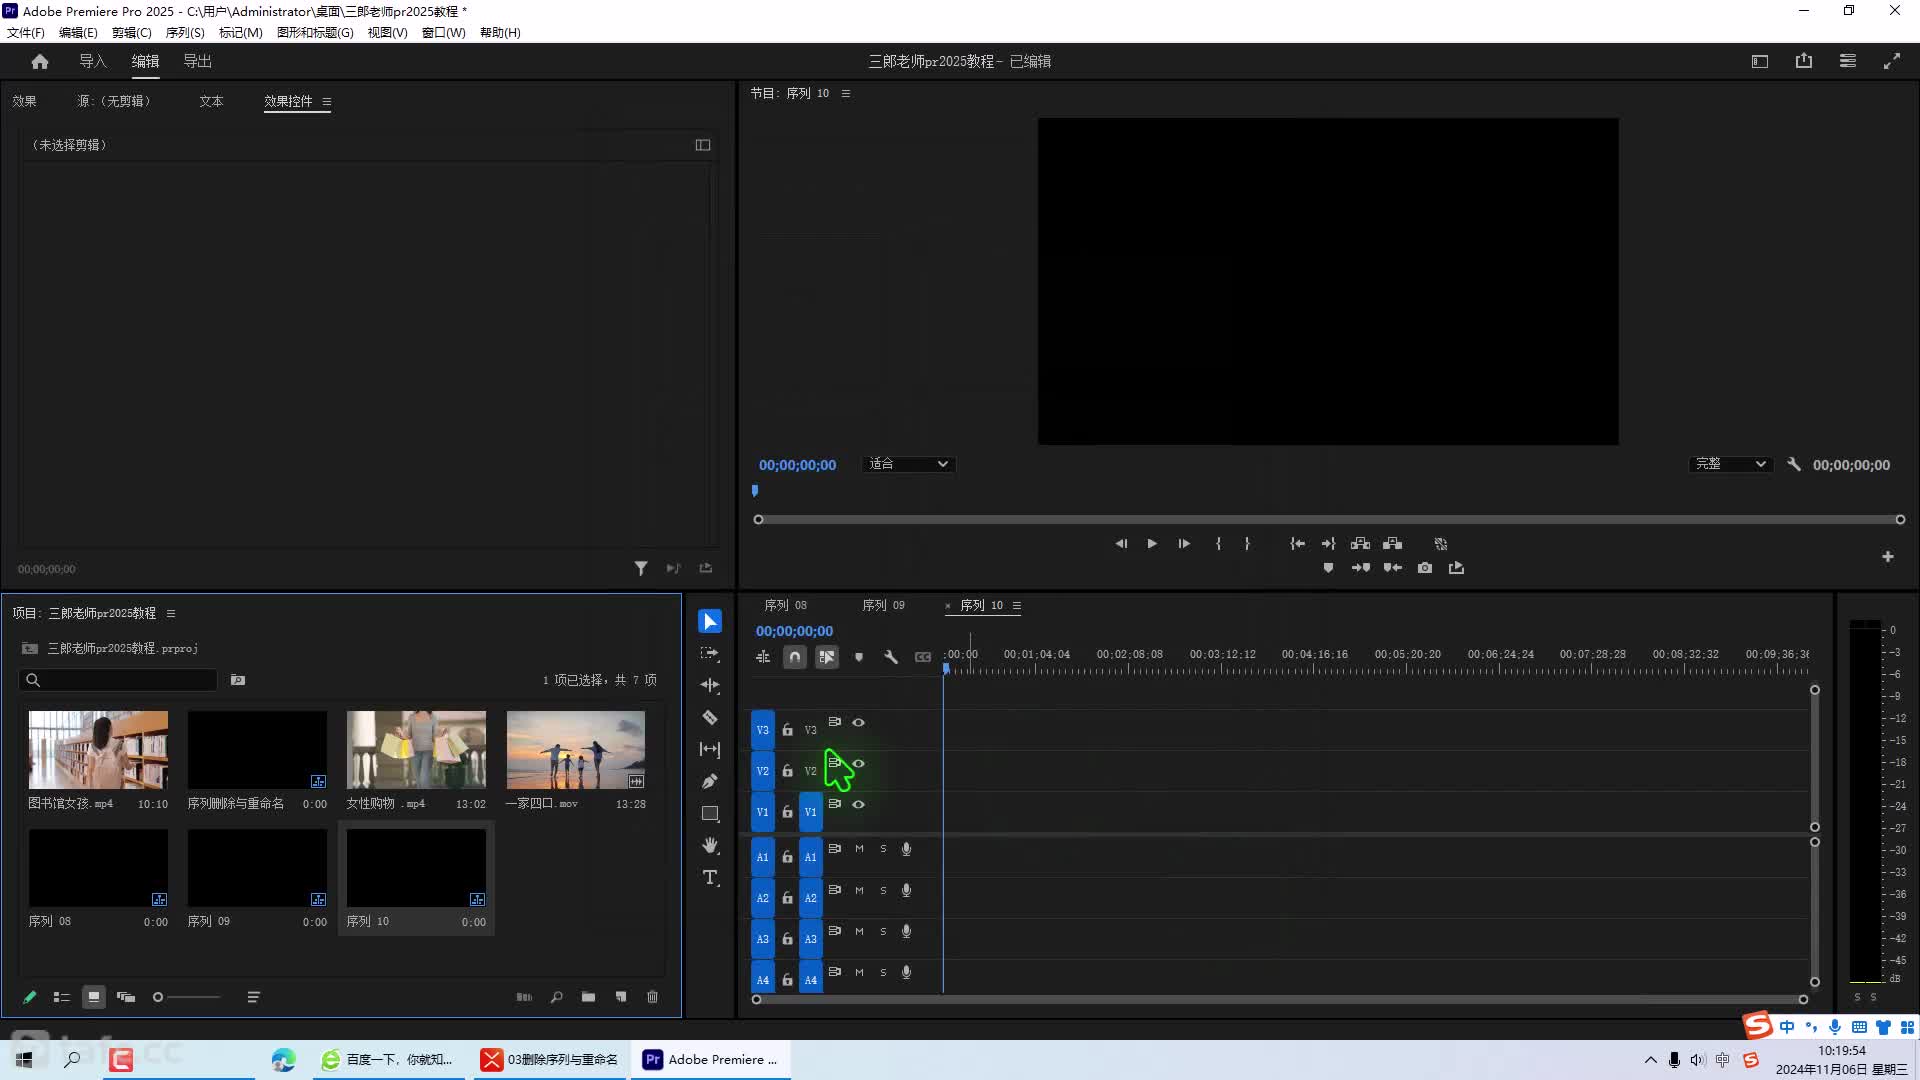The height and width of the screenshot is (1080, 1920).
Task: Open the Quick Export share icon
Action: click(x=1803, y=61)
